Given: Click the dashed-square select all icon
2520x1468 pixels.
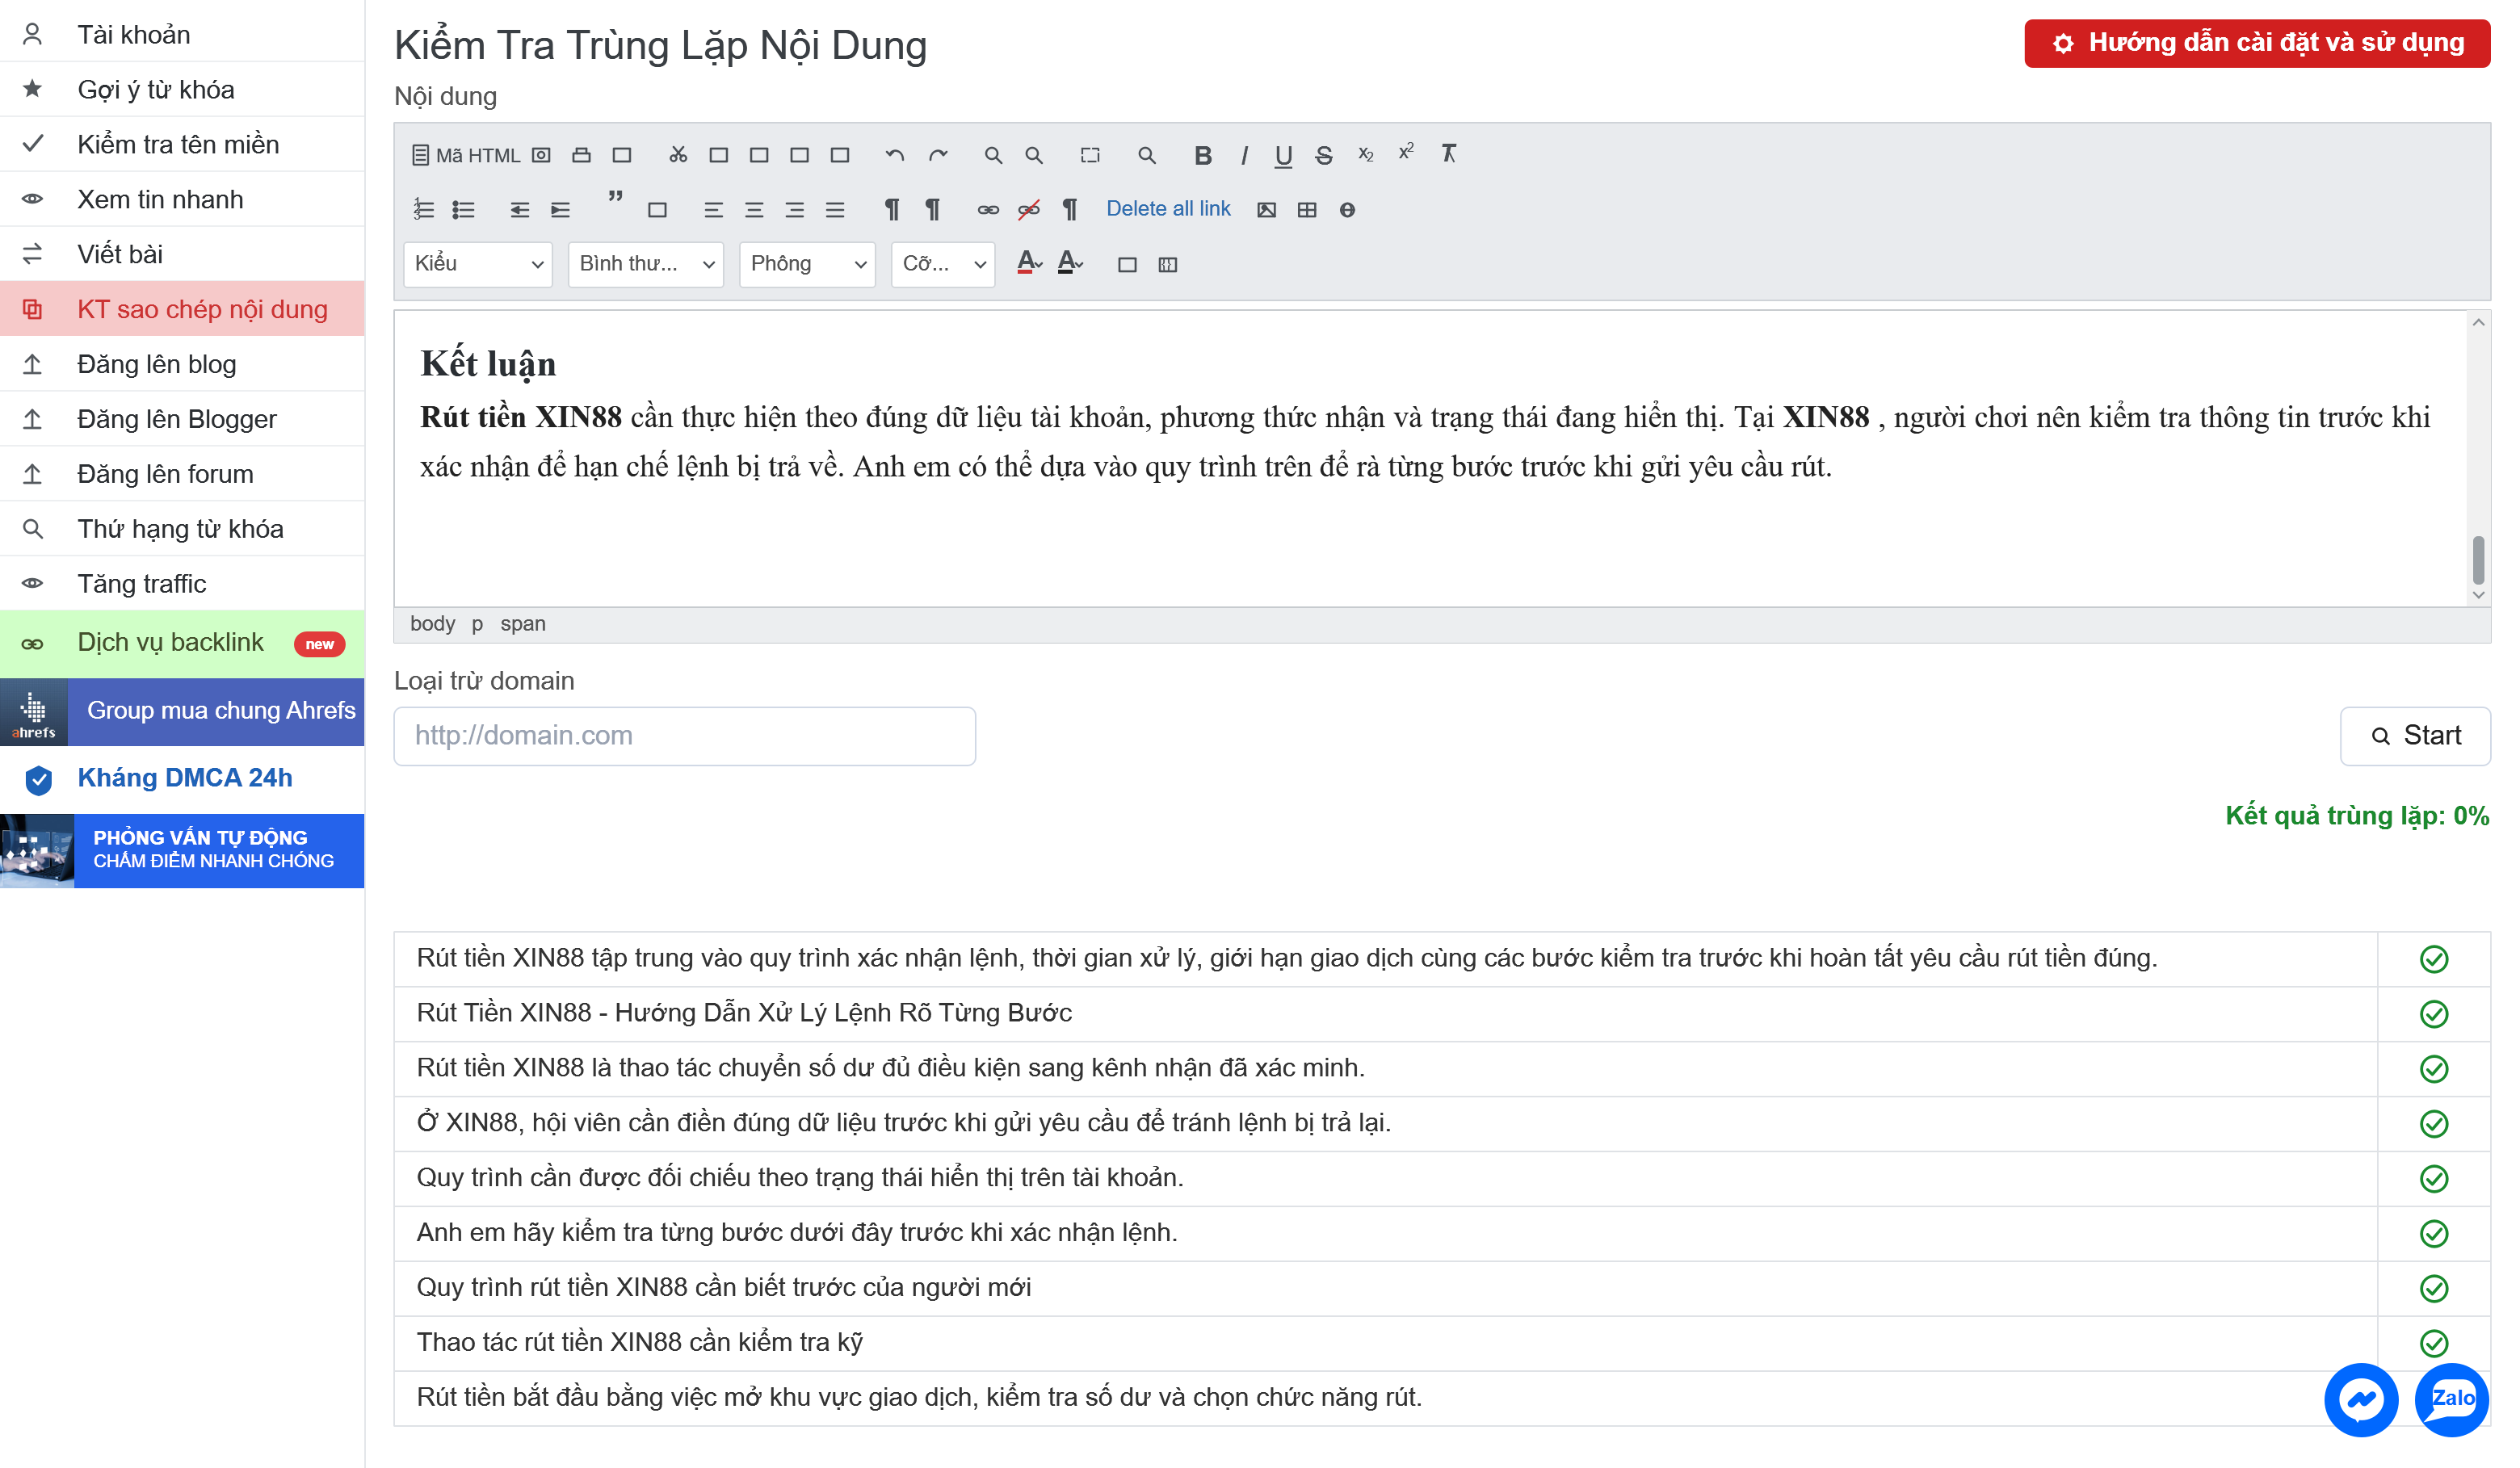Looking at the screenshot, I should tap(1090, 155).
